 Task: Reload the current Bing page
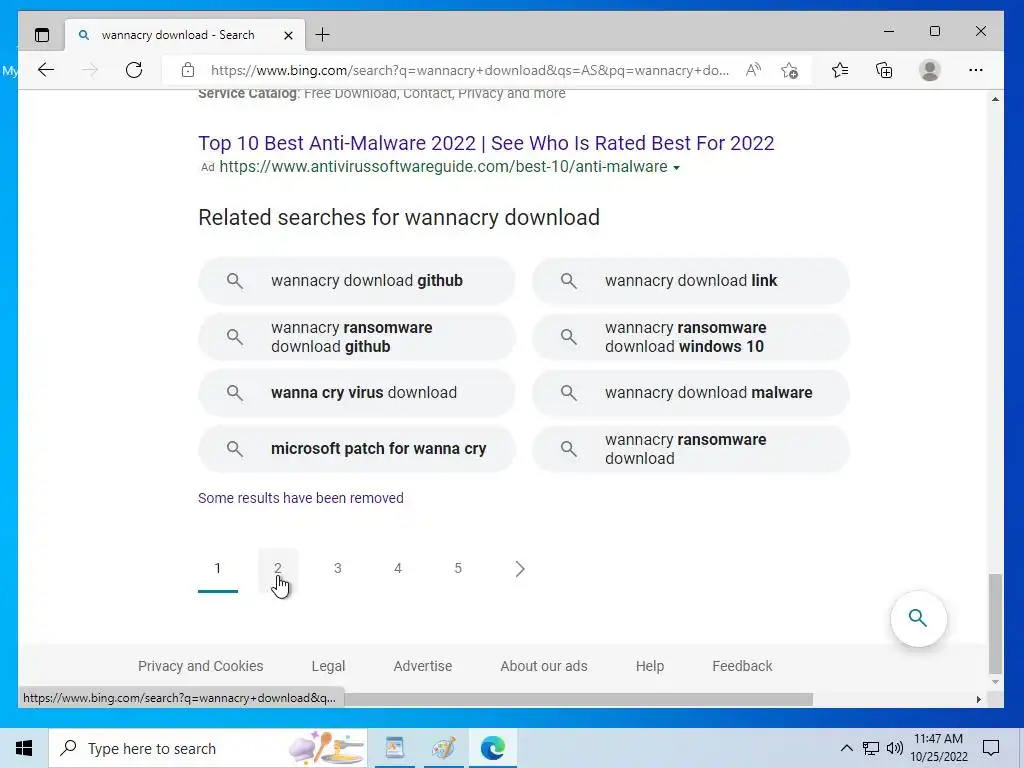134,70
